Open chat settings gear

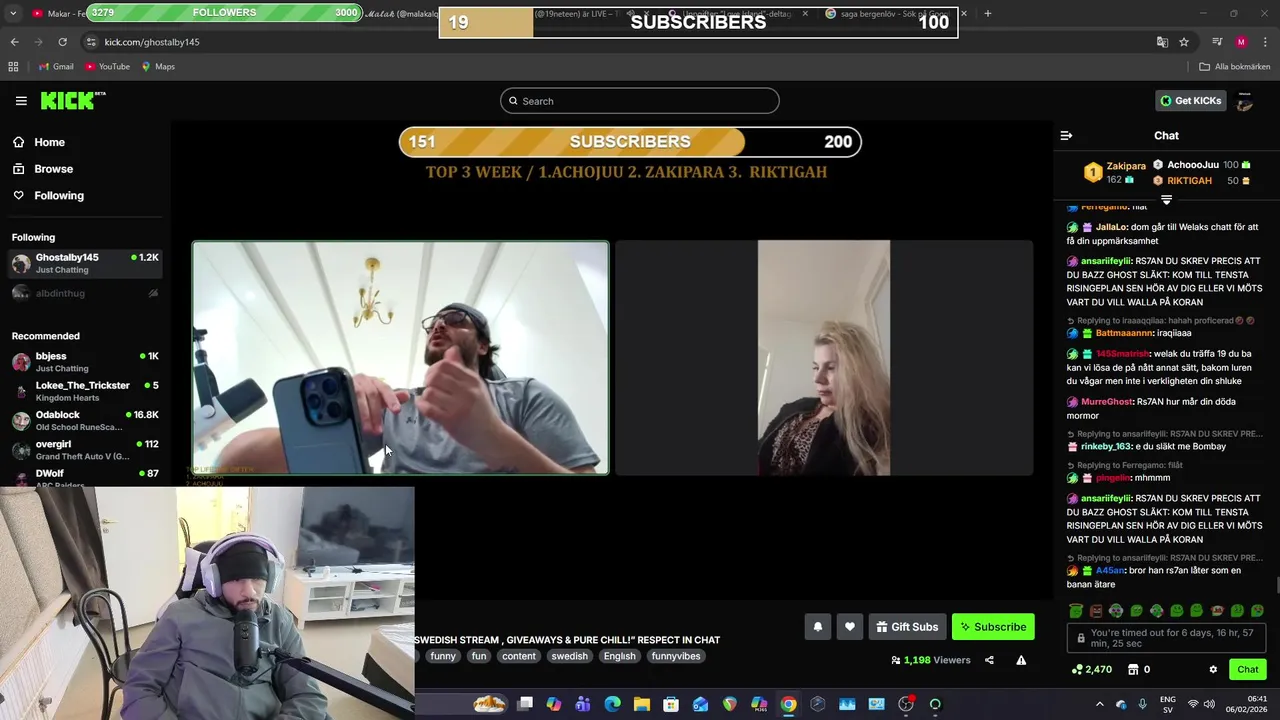point(1213,670)
